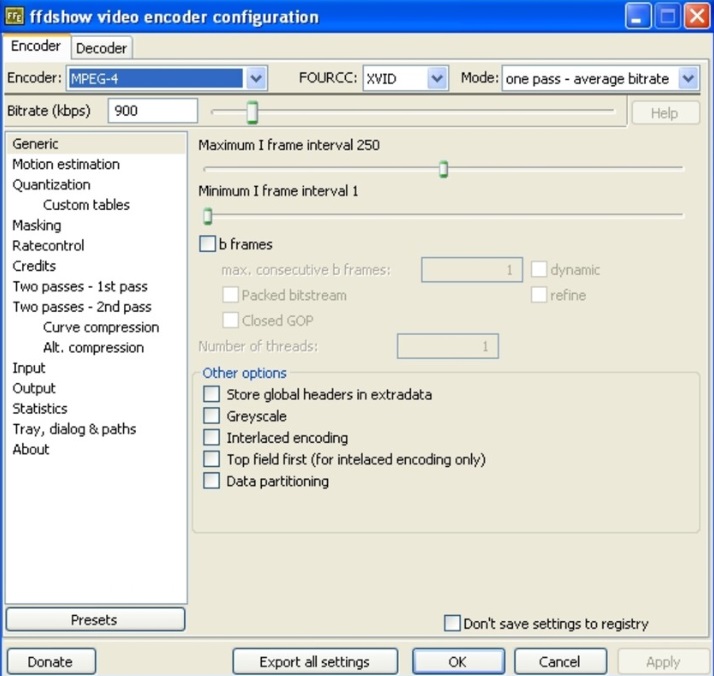Click the Donate button
The width and height of the screenshot is (714, 676).
(50, 662)
